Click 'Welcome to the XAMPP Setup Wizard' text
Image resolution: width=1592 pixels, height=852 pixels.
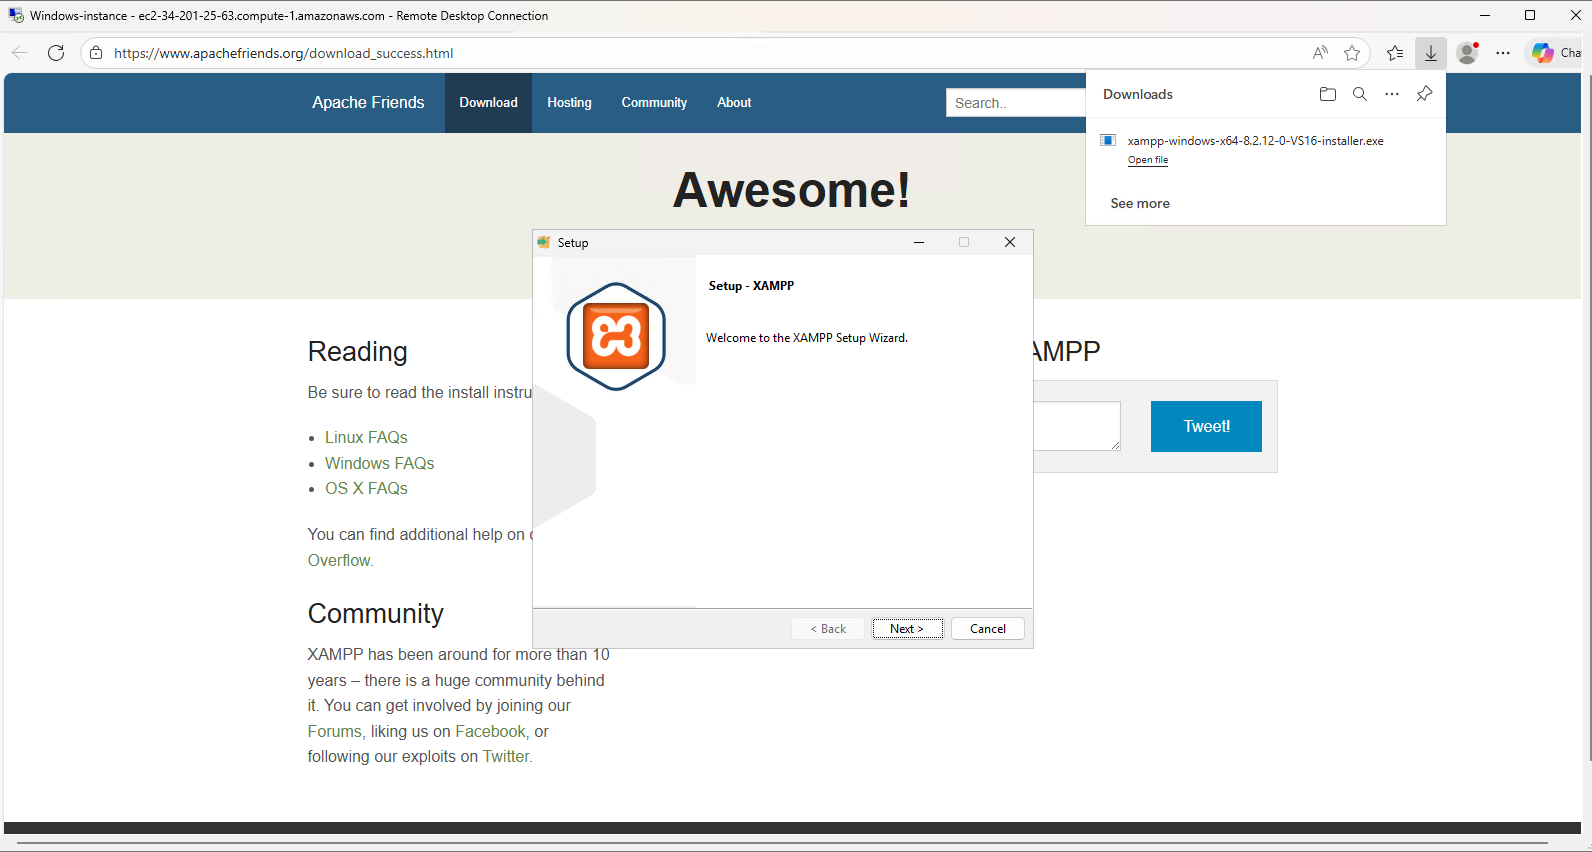807,338
